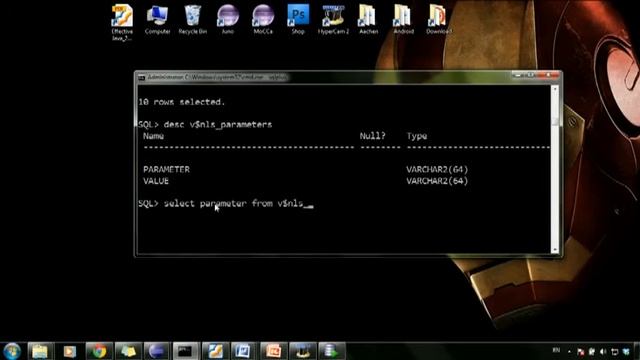The height and width of the screenshot is (360, 640).
Task: Click the 'VALUE' column name text
Action: [156, 181]
